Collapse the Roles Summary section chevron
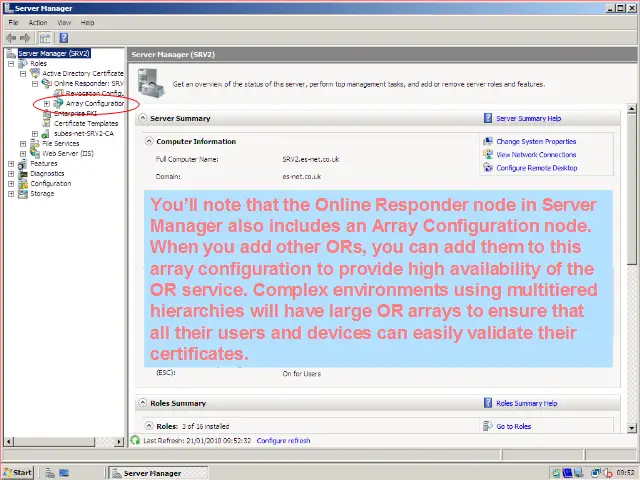This screenshot has height=480, width=640. pos(142,403)
